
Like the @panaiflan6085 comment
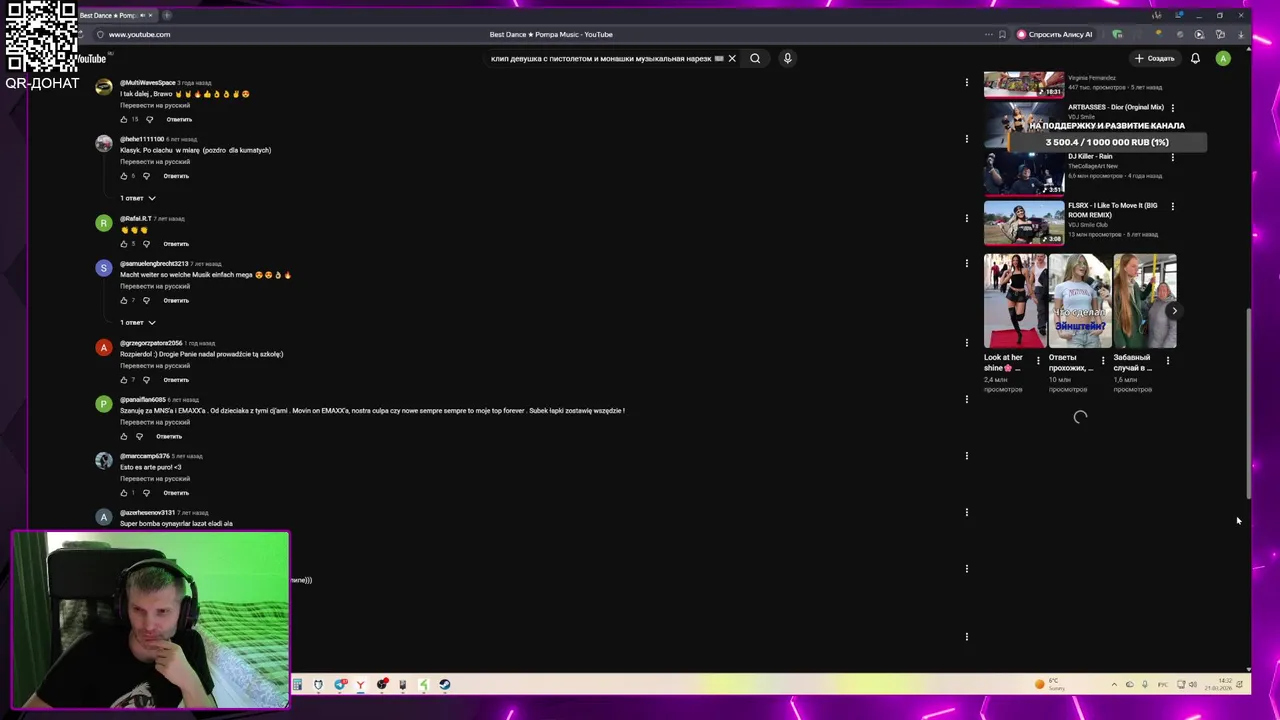click(x=124, y=436)
